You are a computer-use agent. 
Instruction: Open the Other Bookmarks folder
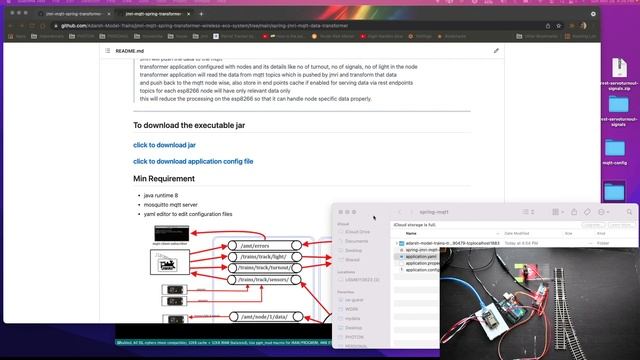tap(537, 36)
